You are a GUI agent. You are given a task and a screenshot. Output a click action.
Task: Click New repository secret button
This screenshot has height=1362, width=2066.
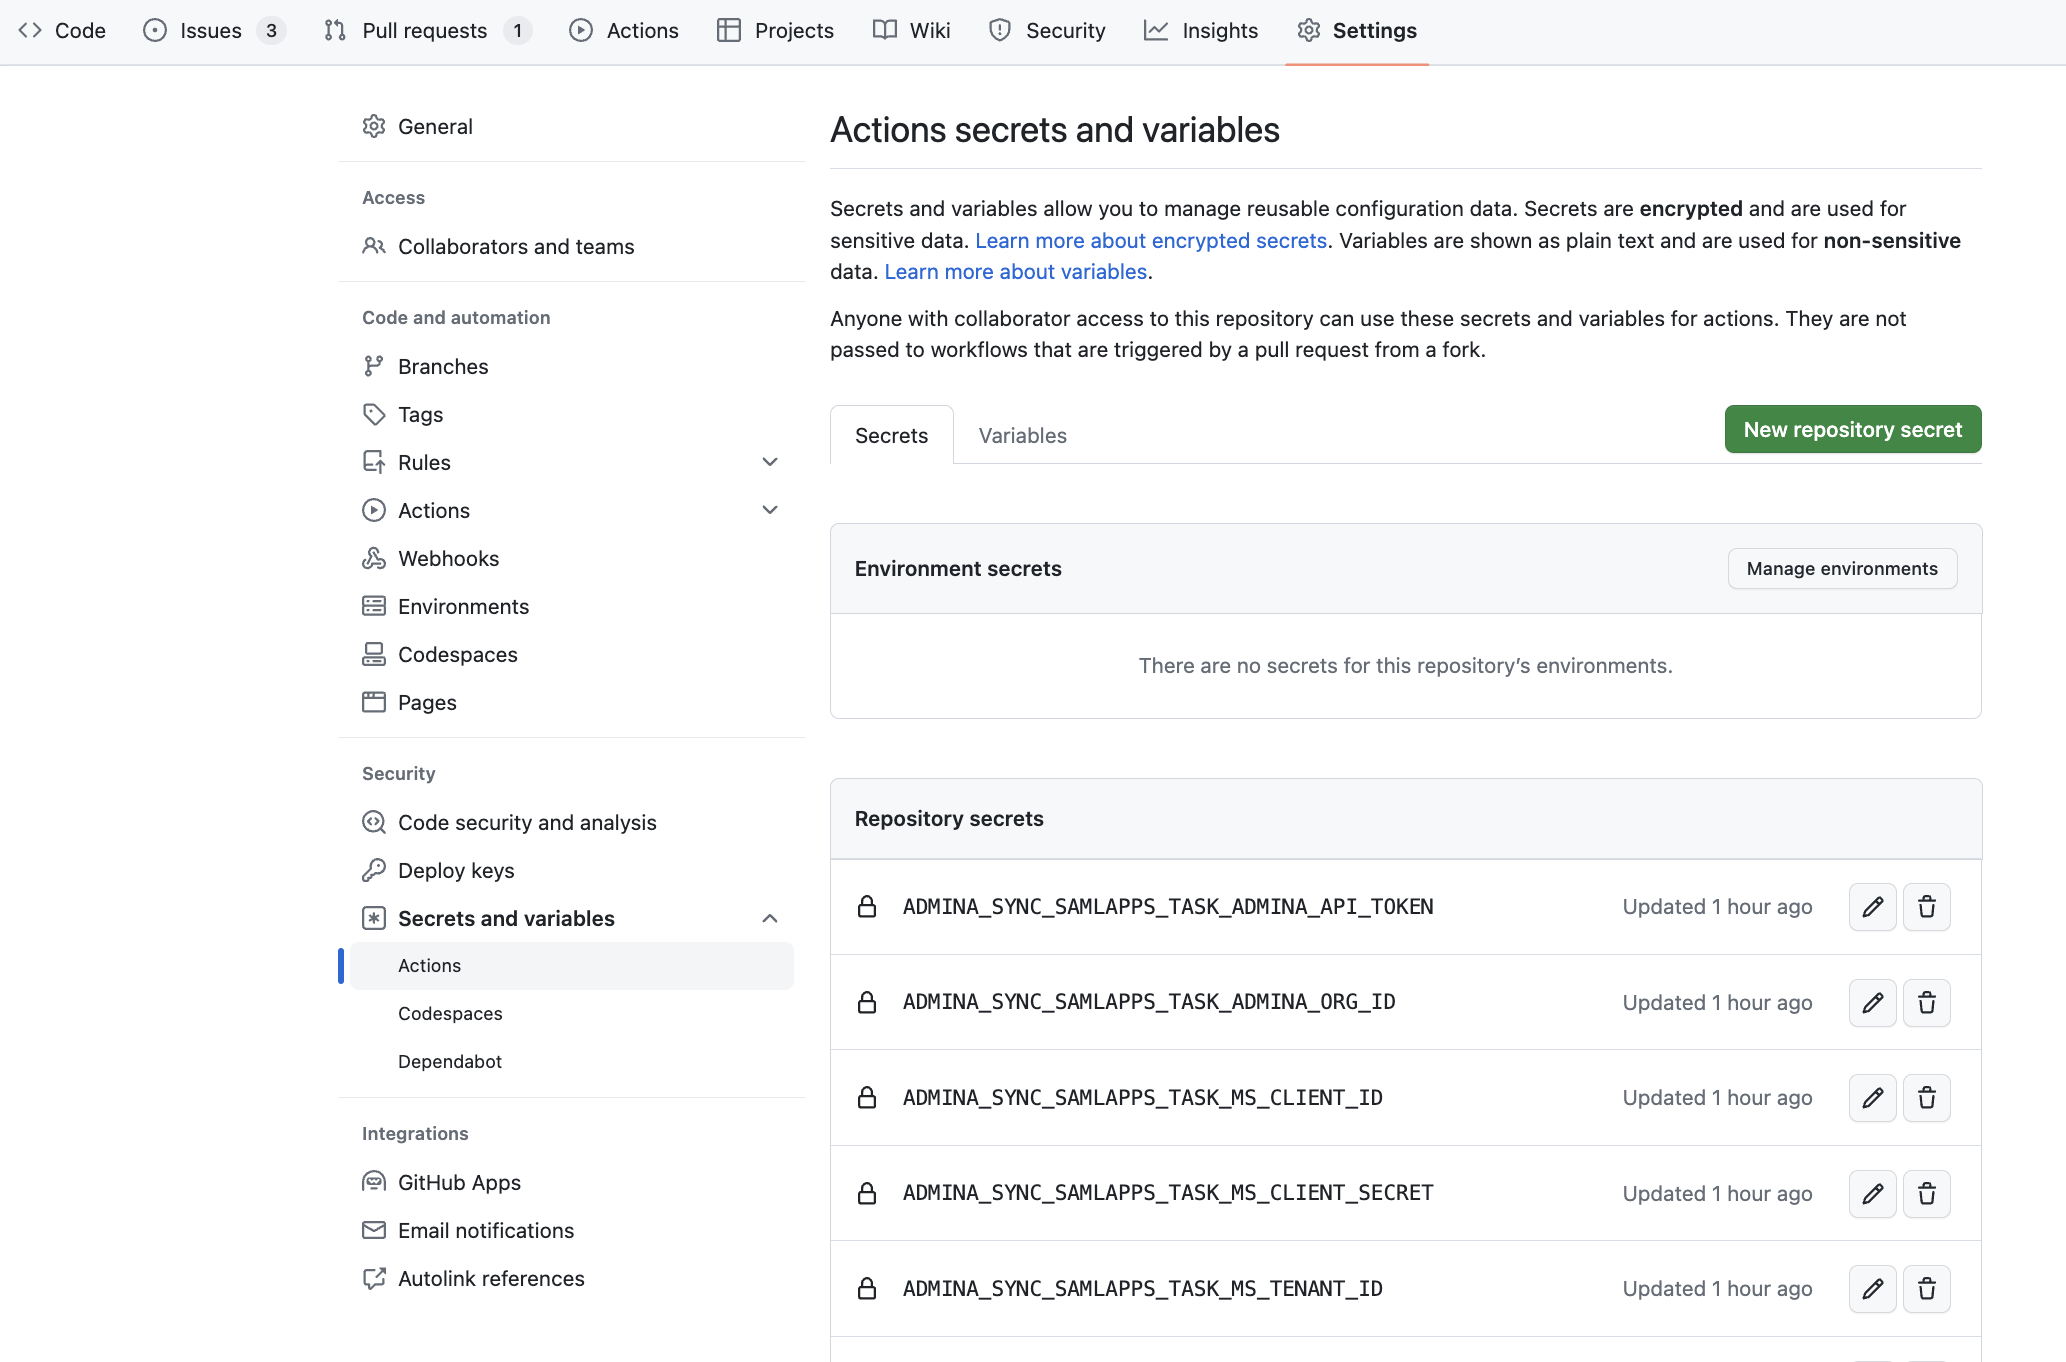tap(1852, 429)
